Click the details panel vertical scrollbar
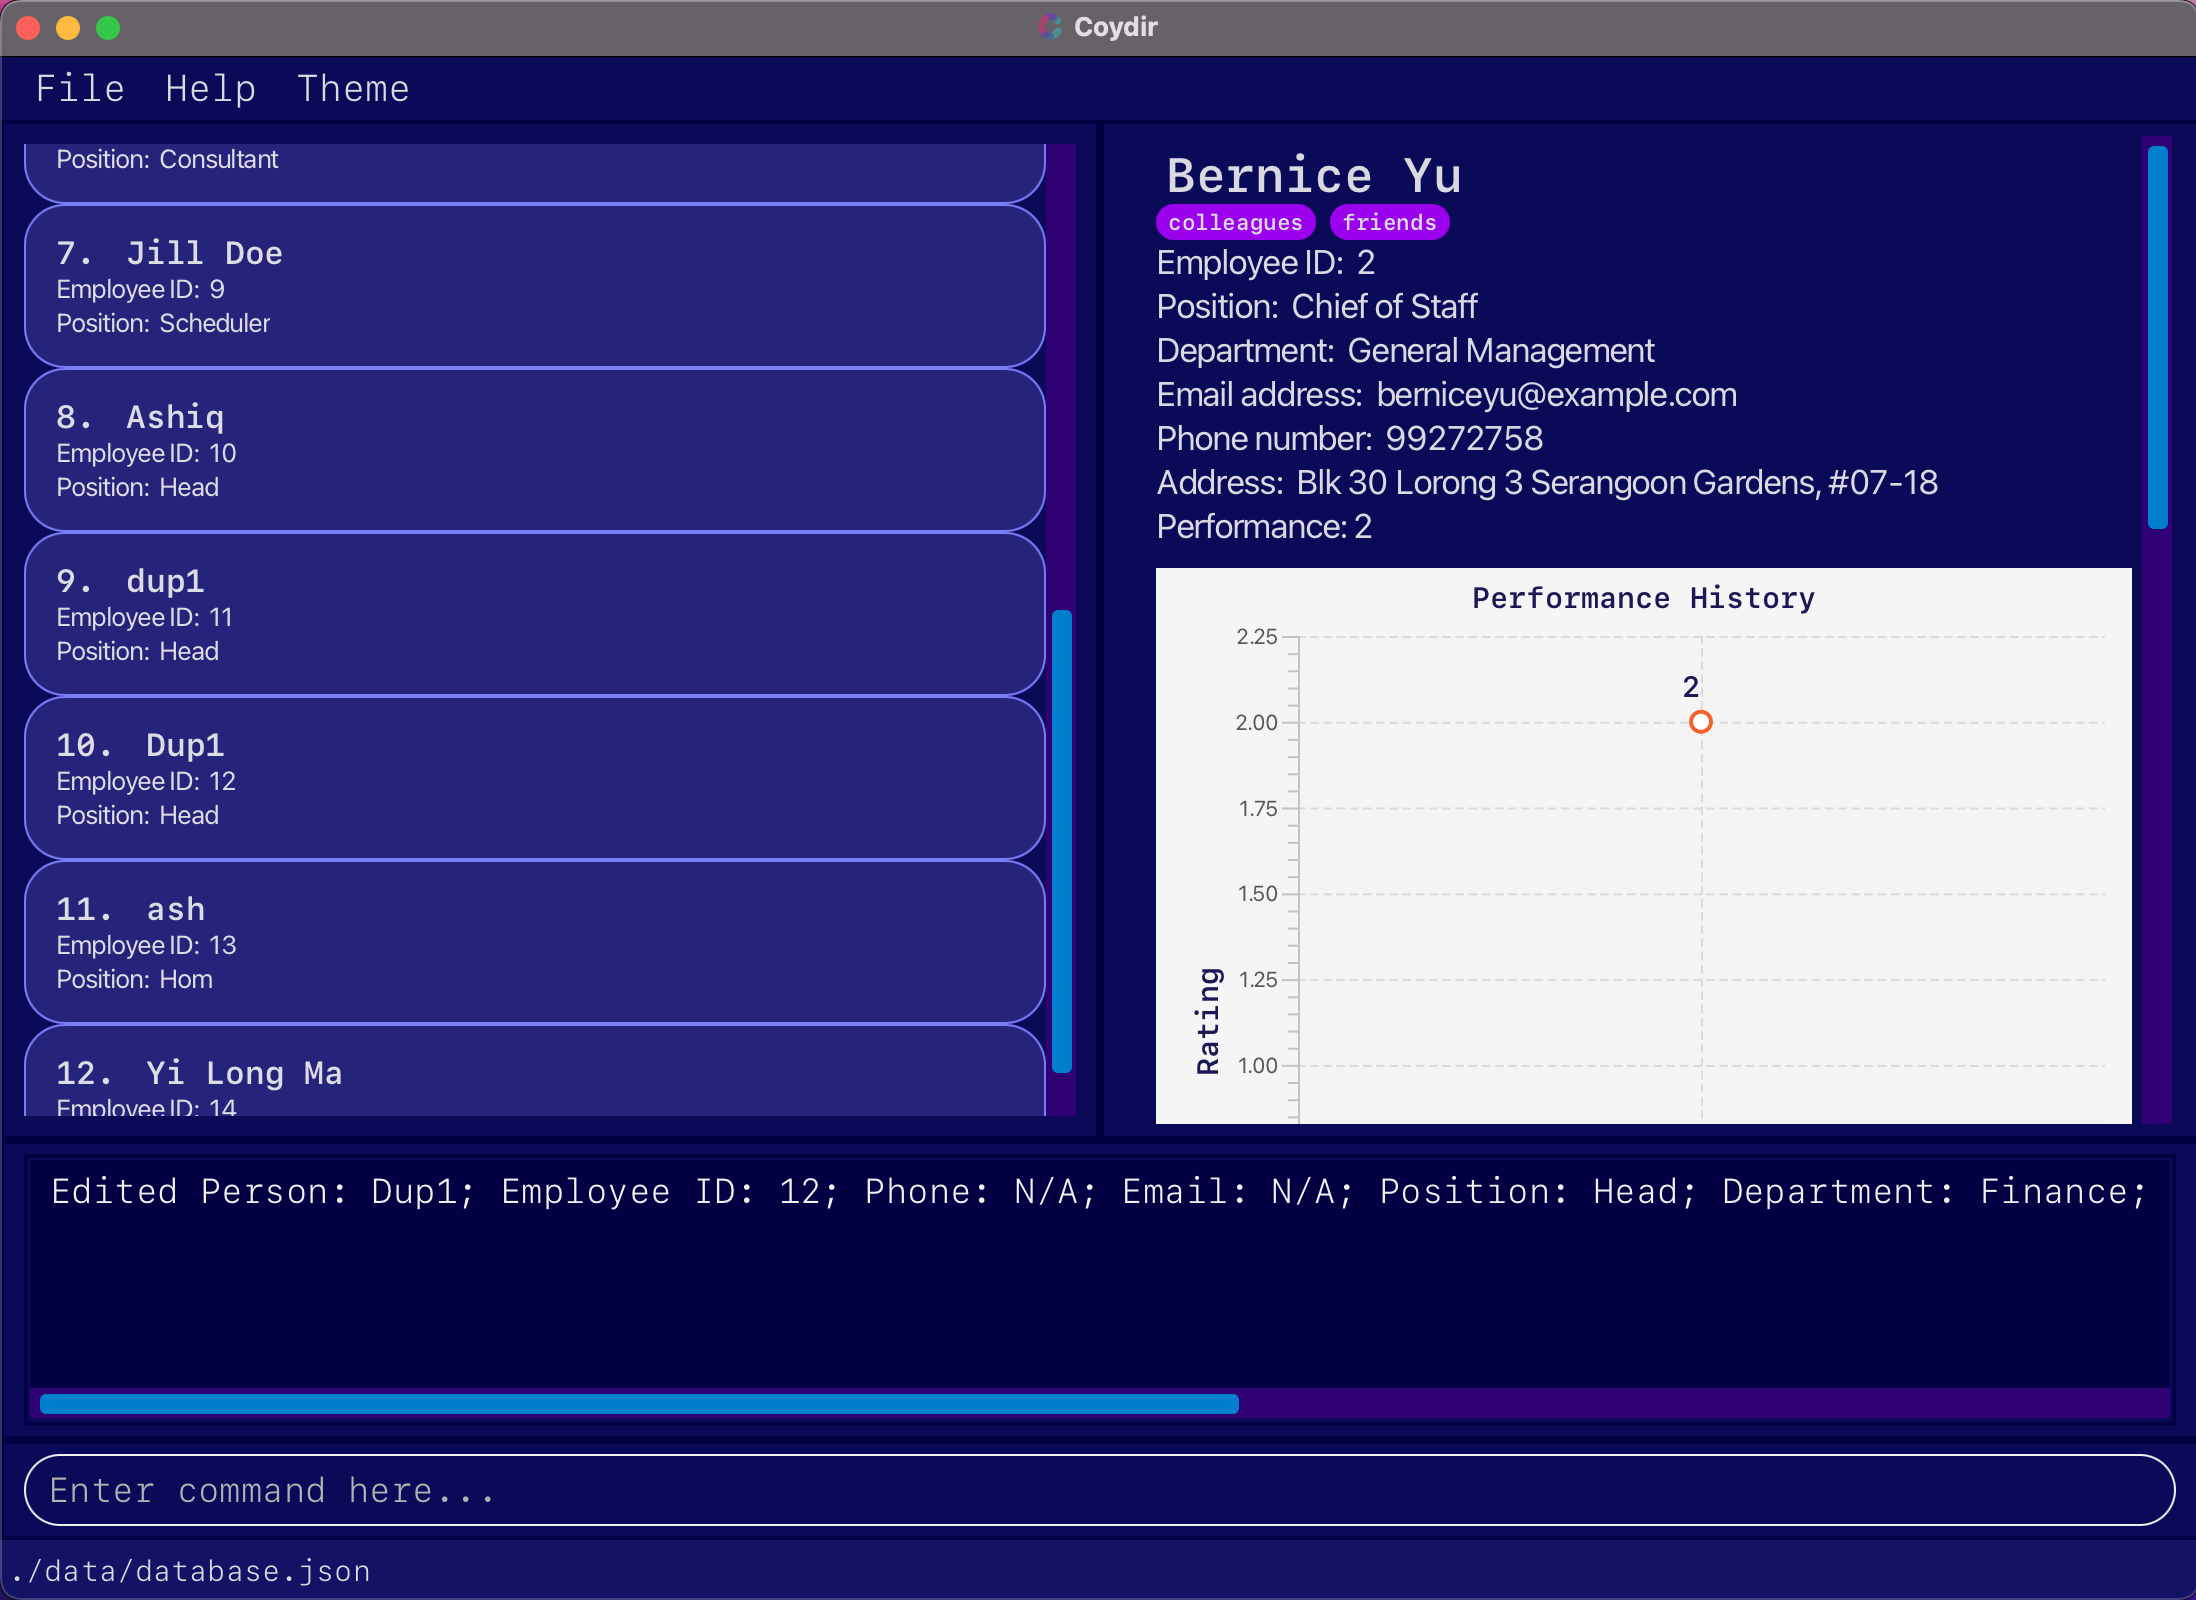The width and height of the screenshot is (2196, 1600). point(2157,336)
